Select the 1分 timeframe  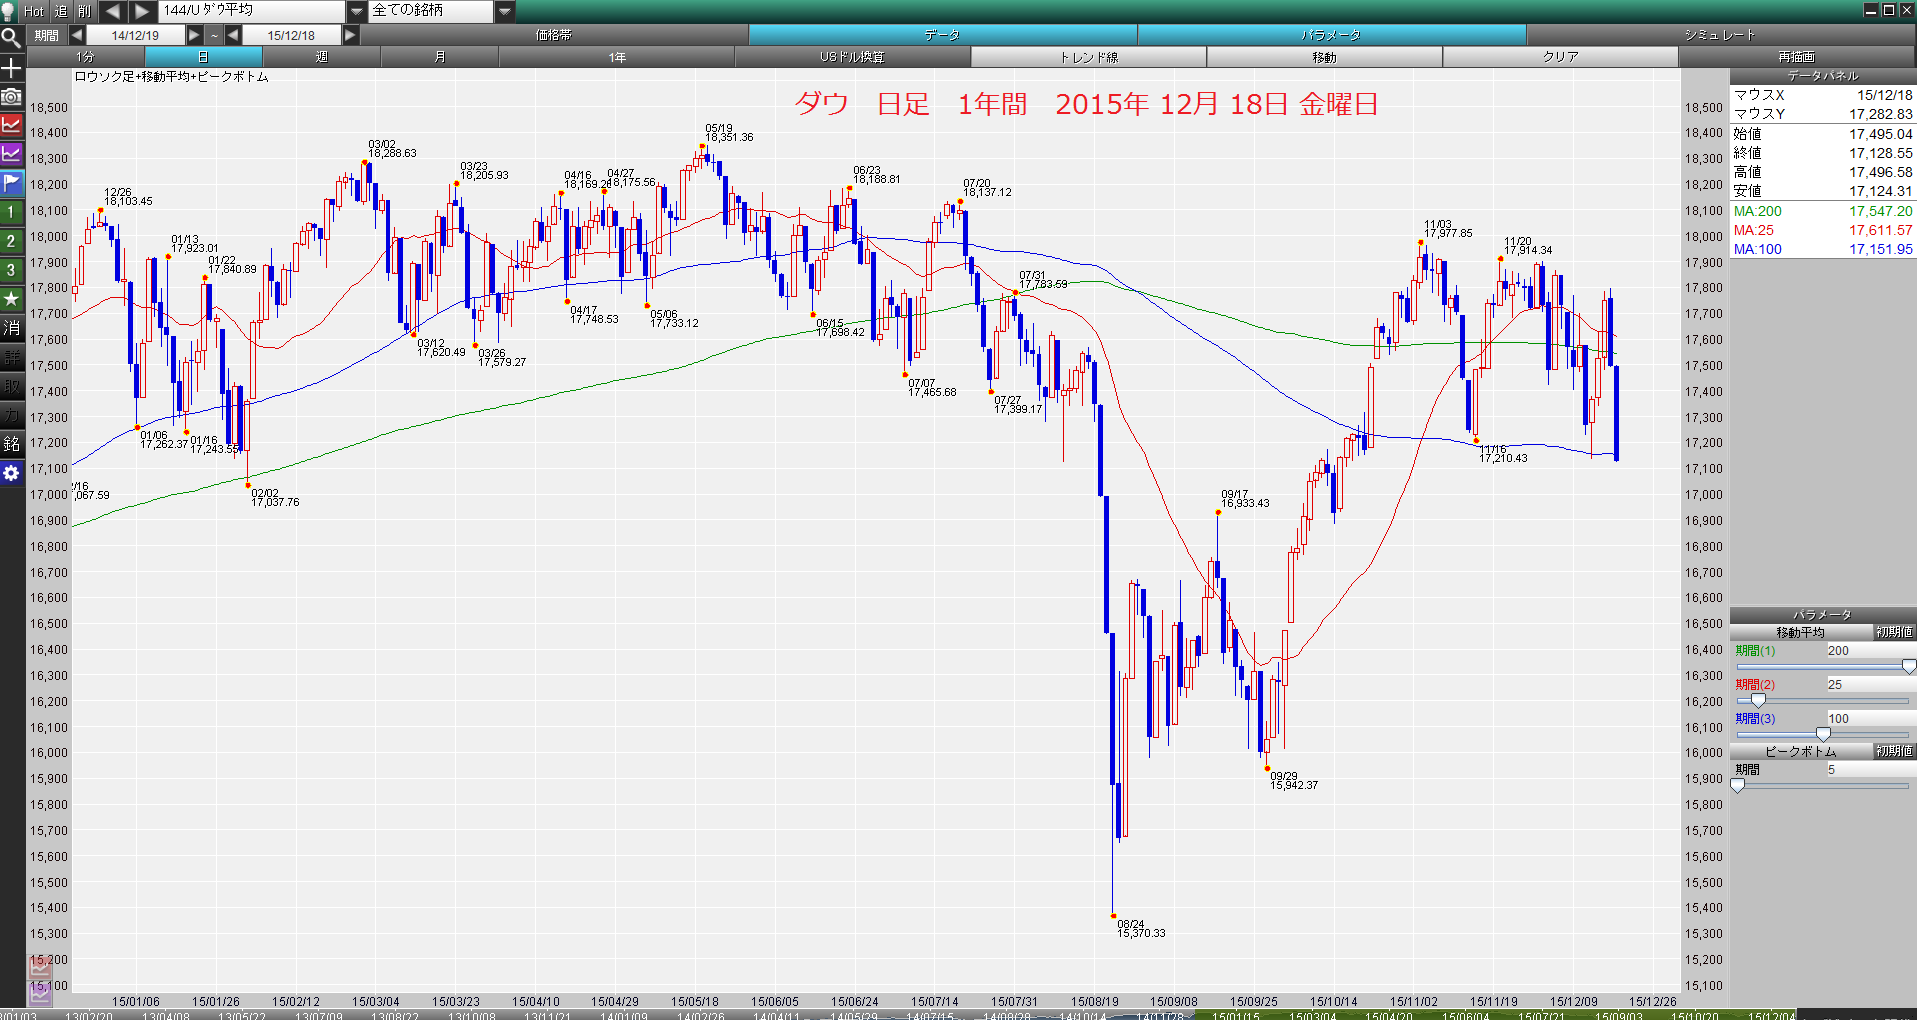pyautogui.click(x=86, y=57)
